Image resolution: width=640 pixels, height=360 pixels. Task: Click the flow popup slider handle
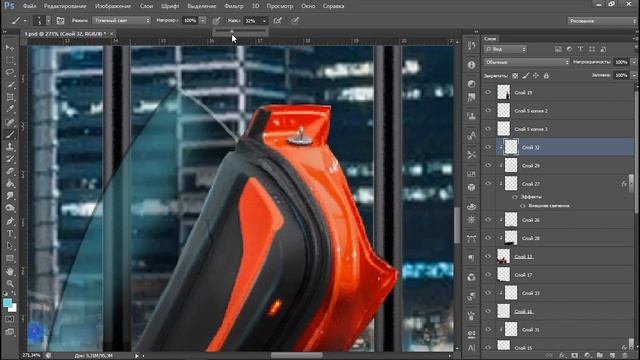pos(232,32)
